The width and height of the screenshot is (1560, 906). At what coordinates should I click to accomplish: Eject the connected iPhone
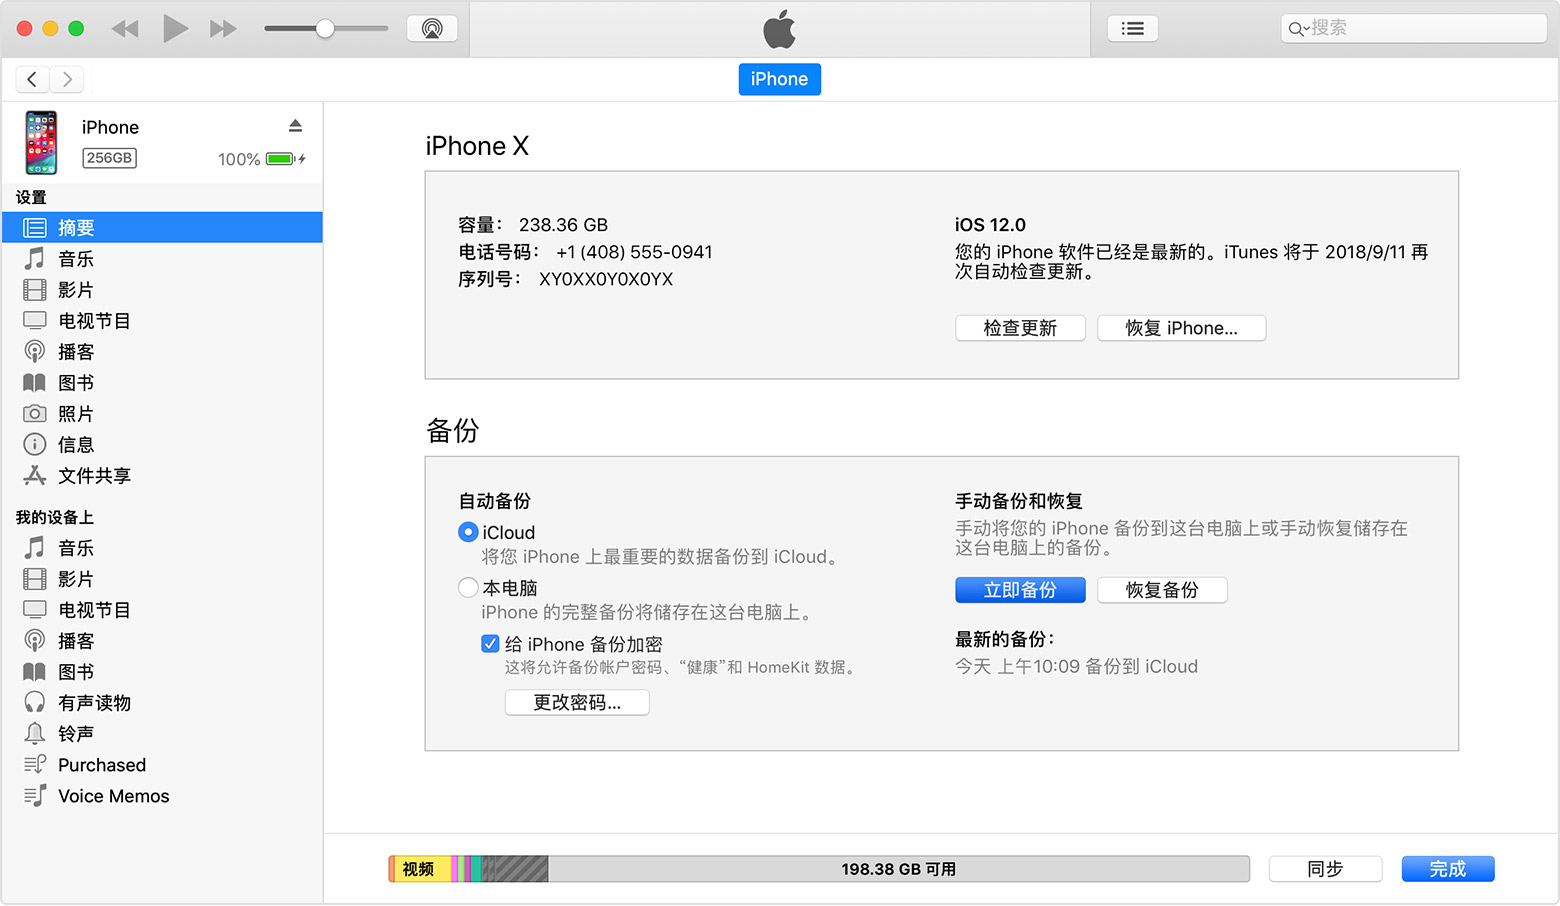pos(295,124)
